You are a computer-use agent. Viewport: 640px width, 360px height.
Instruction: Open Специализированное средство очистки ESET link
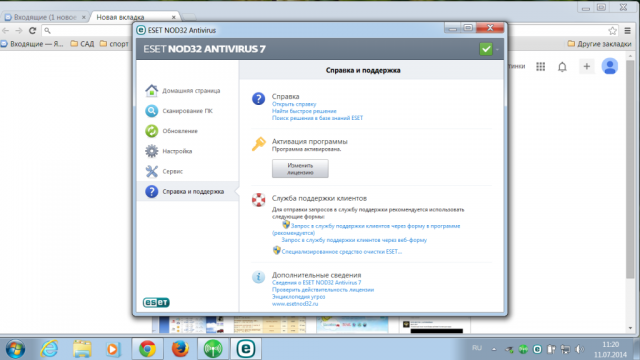point(342,252)
